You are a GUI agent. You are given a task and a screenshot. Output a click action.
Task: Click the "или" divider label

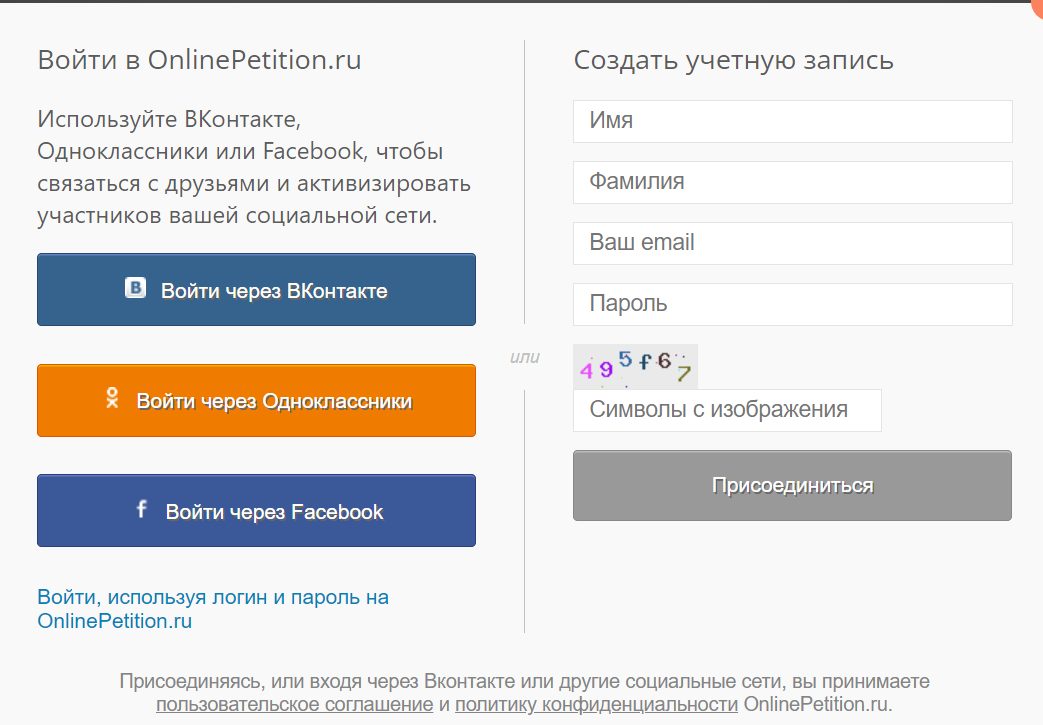click(x=524, y=357)
